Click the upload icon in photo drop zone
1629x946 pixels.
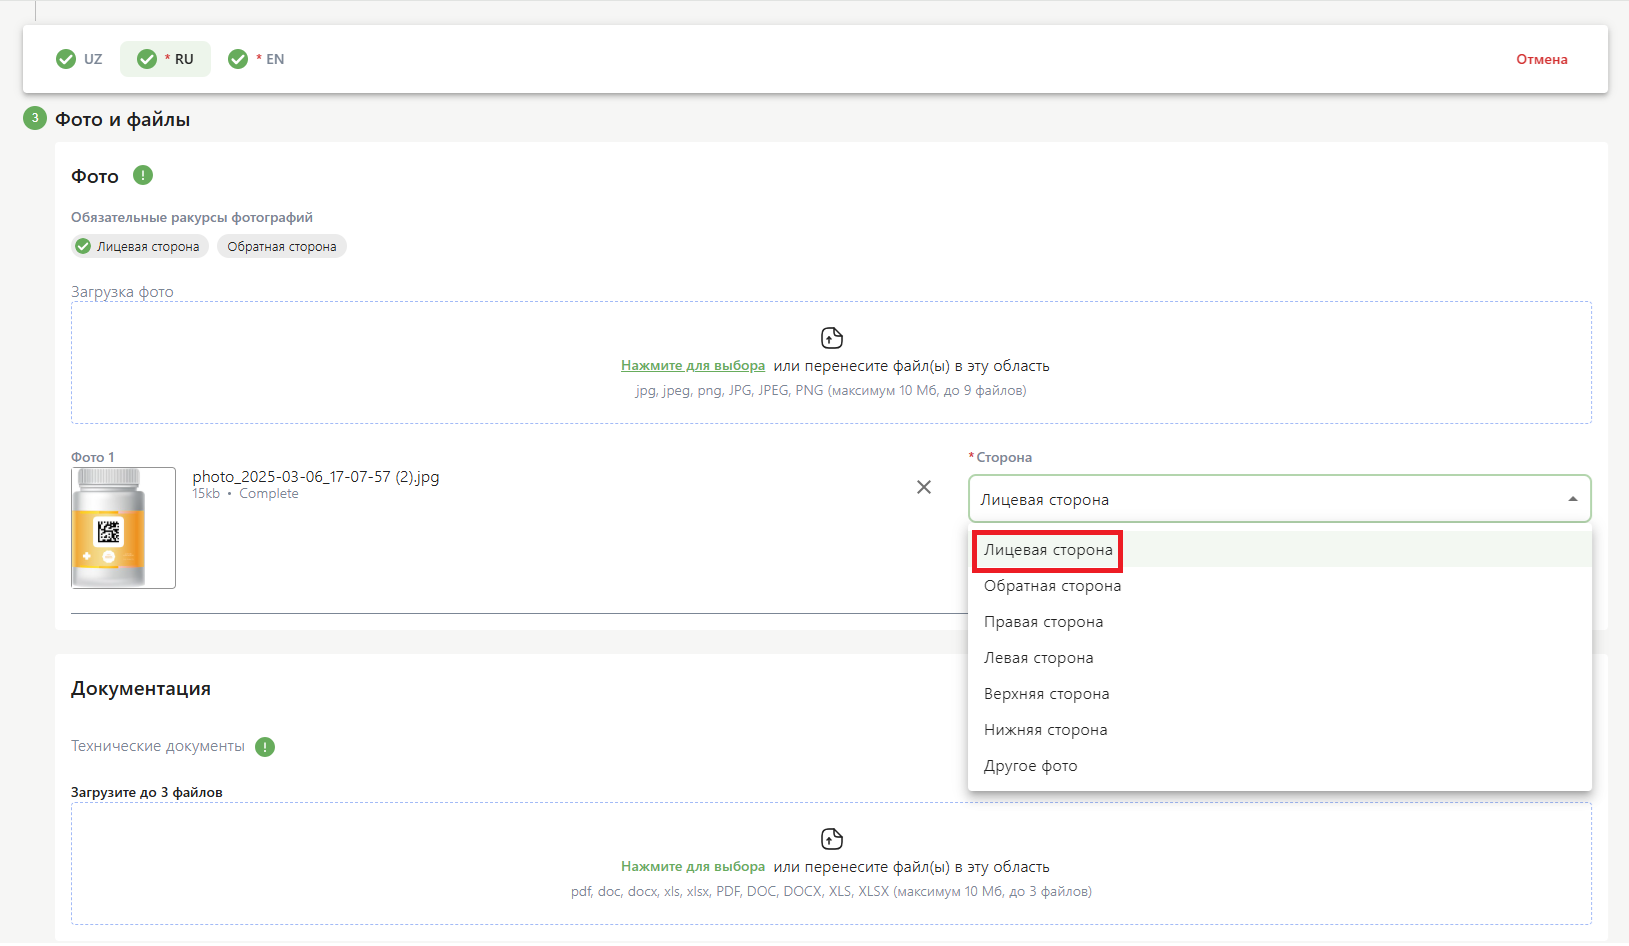point(831,338)
